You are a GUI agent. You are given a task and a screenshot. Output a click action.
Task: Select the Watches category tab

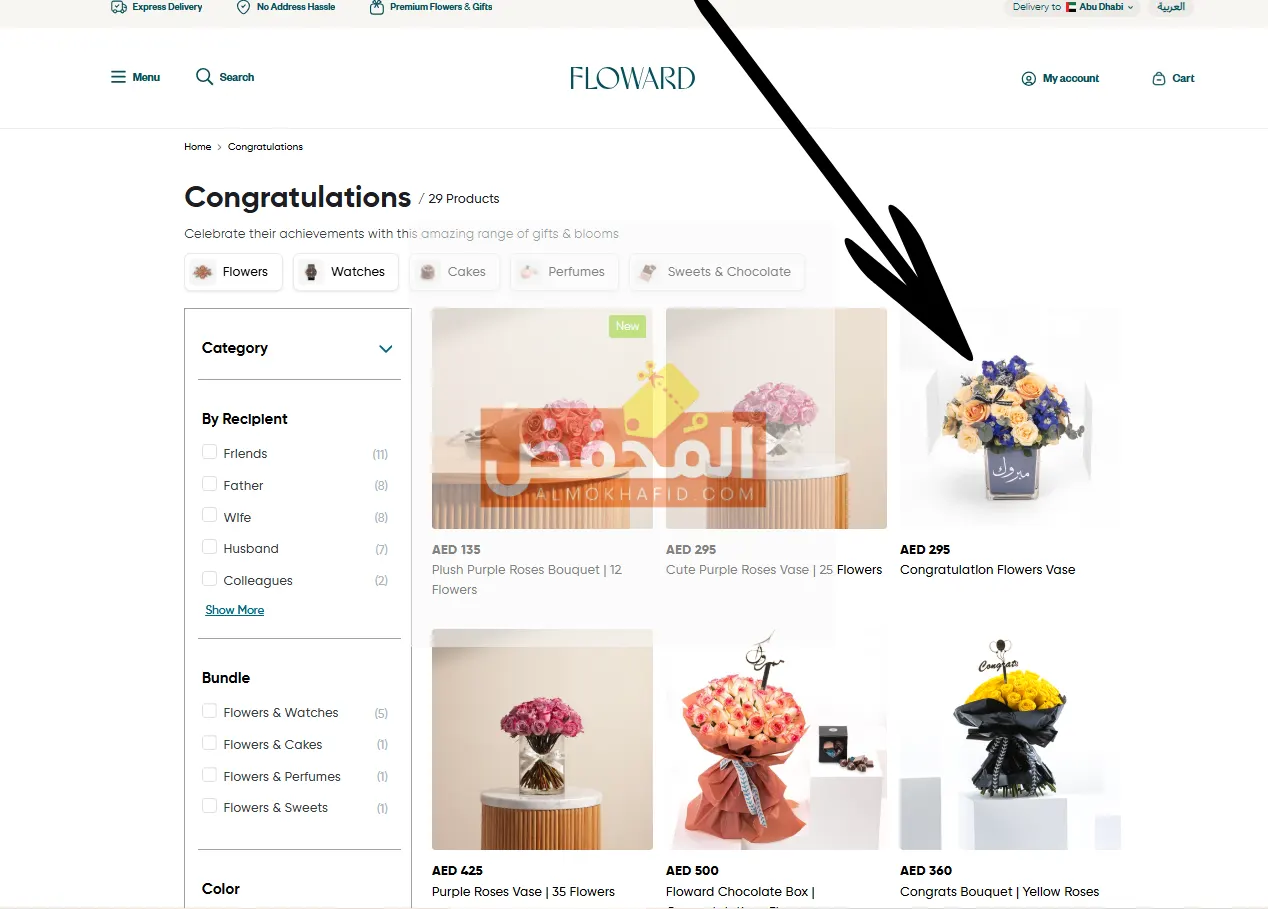click(346, 272)
